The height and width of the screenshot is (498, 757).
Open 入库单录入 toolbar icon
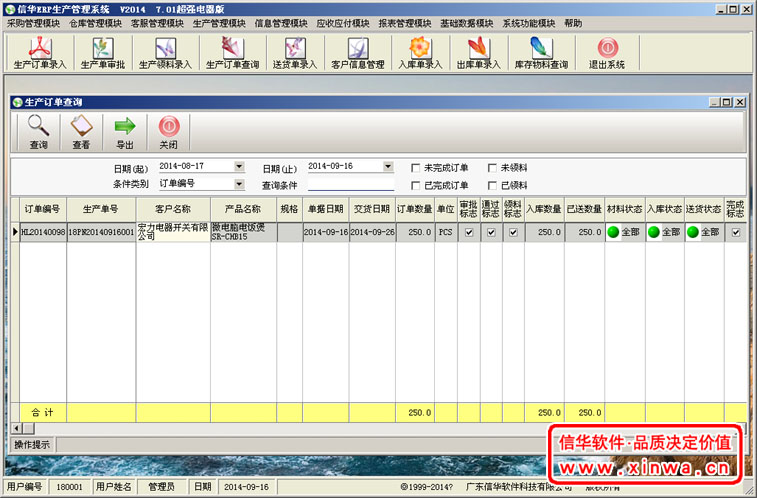420,53
